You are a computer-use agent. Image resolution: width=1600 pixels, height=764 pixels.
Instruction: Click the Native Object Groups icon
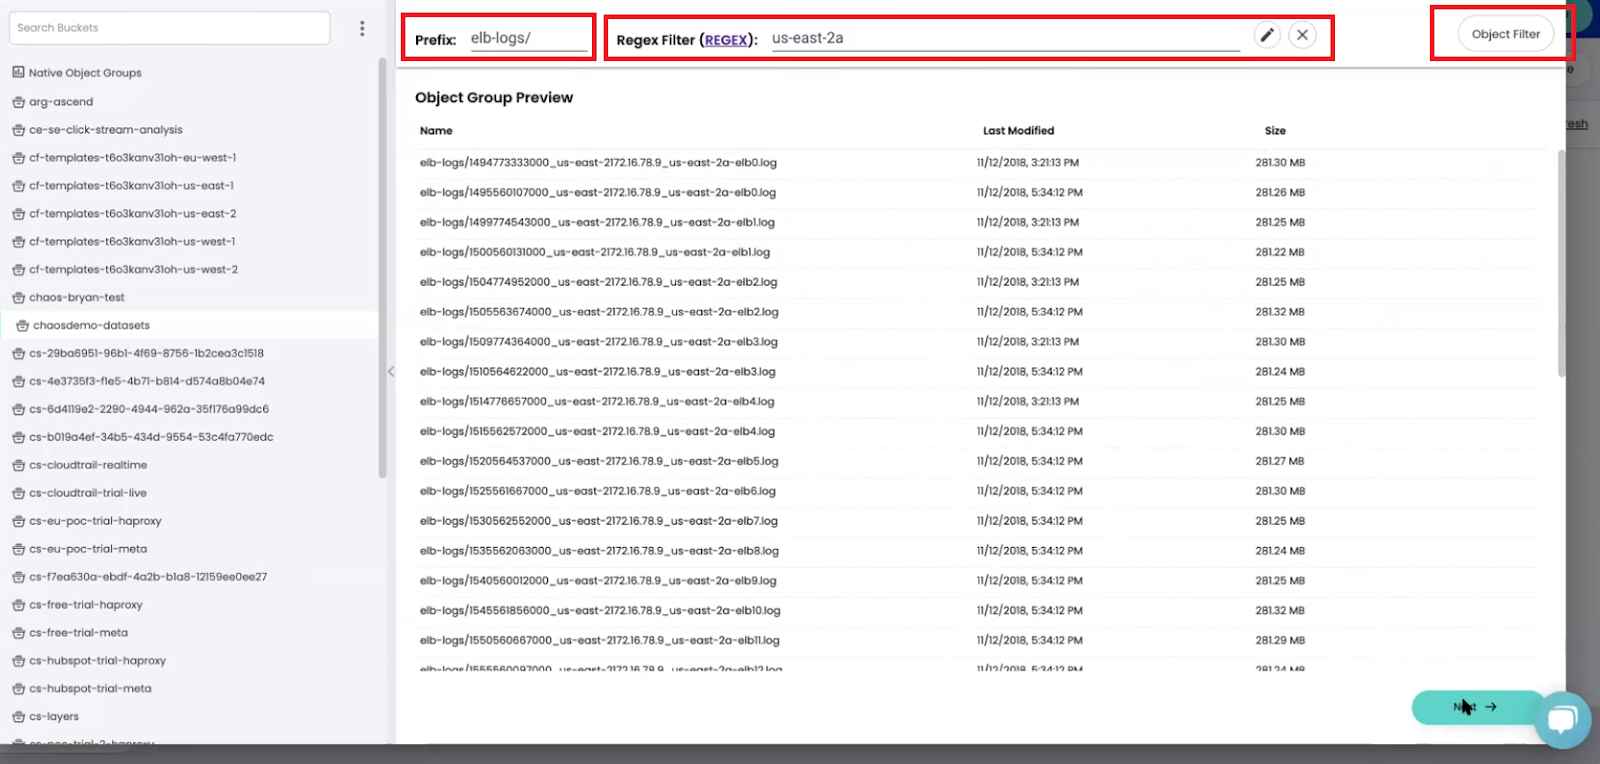(18, 72)
